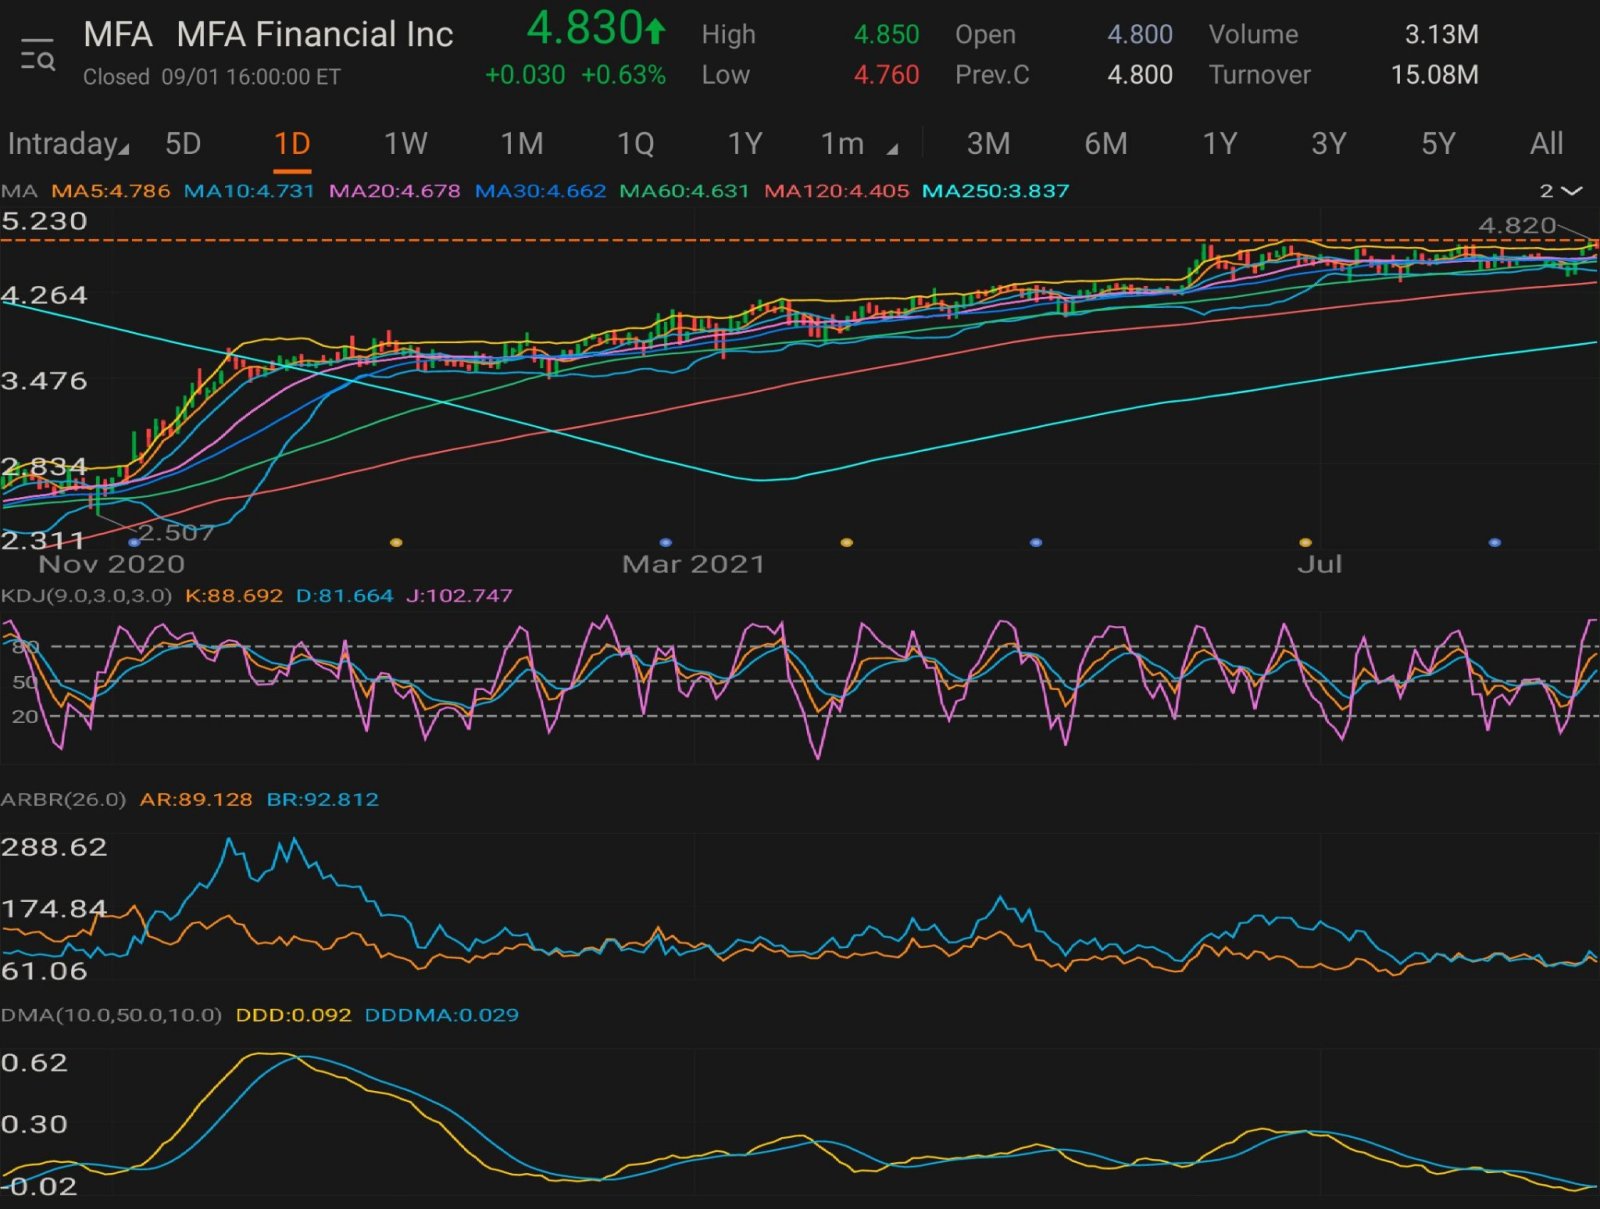Viewport: 1600px width, 1209px height.
Task: Expand the indicator count chevron labeled 2
Action: pyautogui.click(x=1560, y=190)
